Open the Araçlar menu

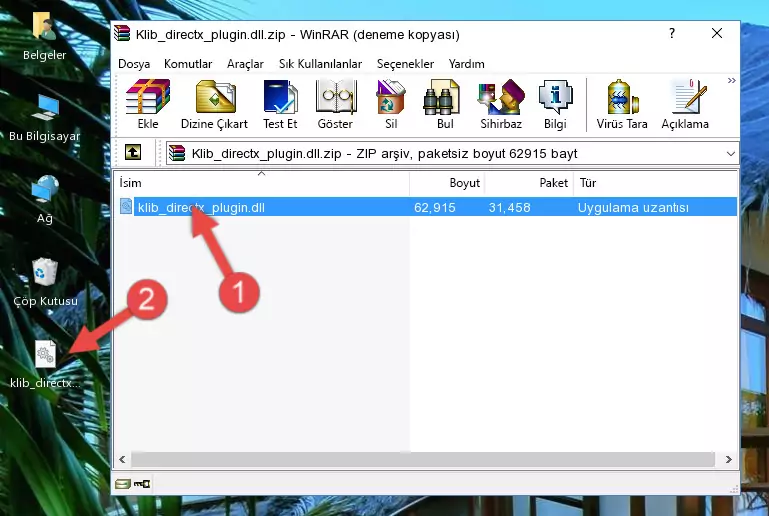pos(245,64)
